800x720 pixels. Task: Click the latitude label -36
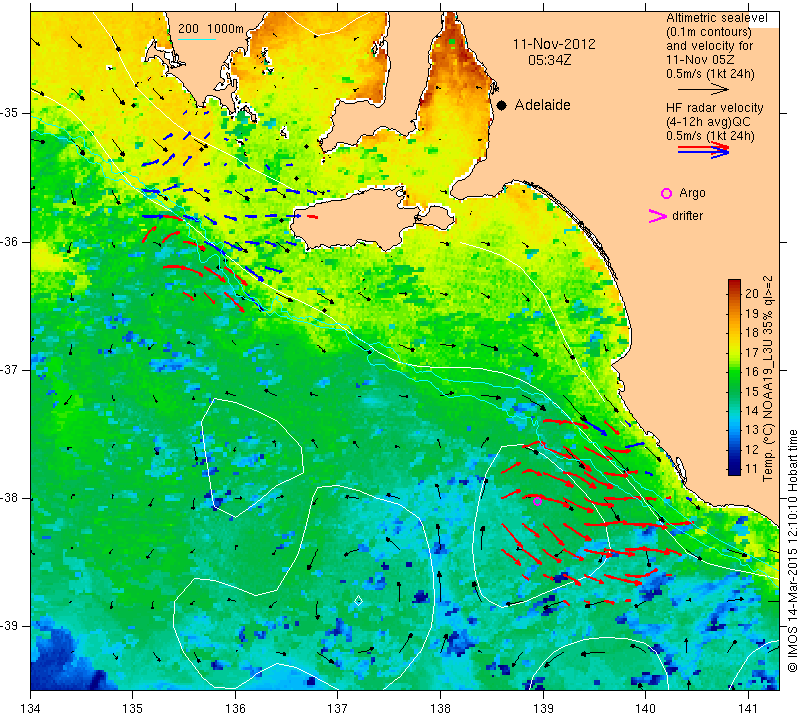9,241
